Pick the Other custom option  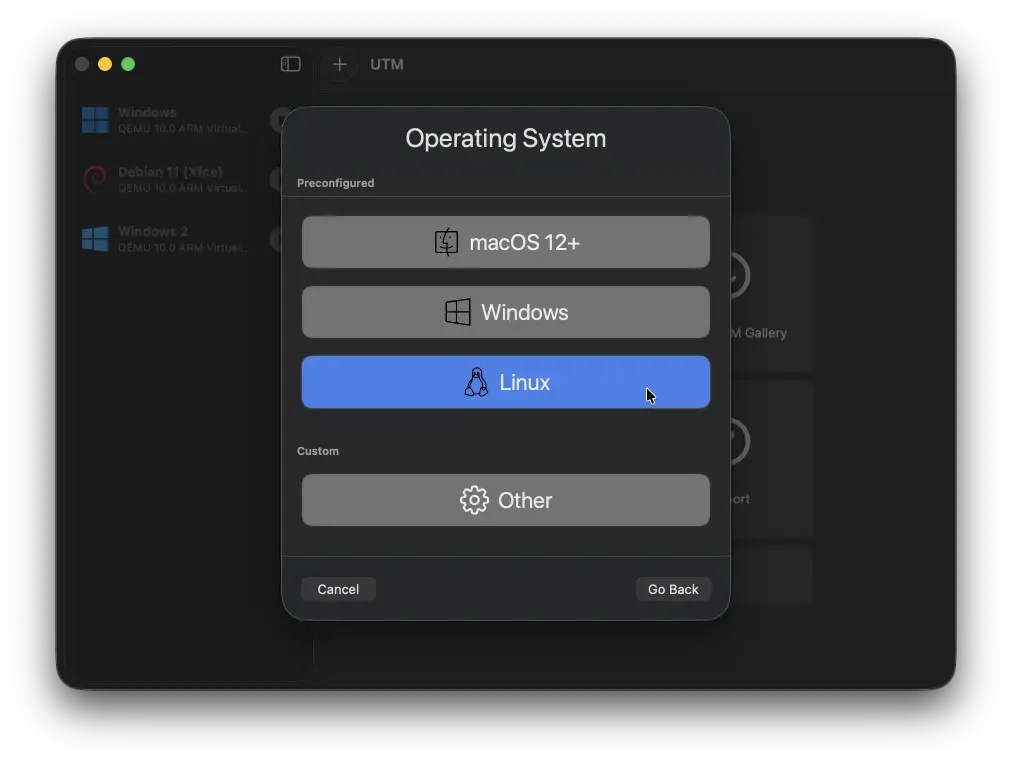point(505,500)
